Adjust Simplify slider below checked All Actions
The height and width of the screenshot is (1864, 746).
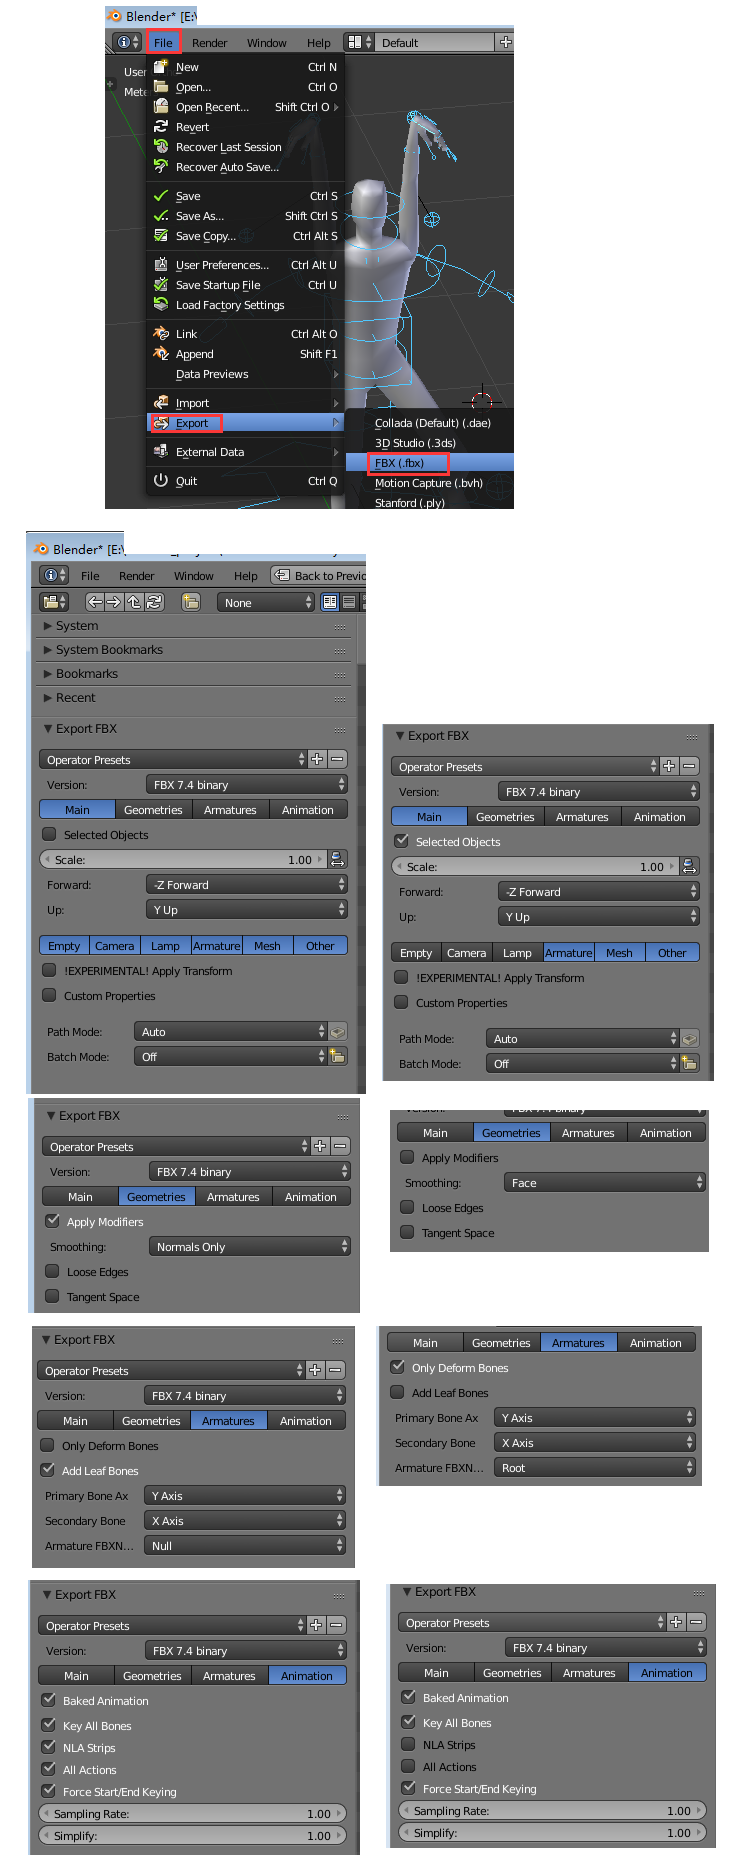(192, 1835)
